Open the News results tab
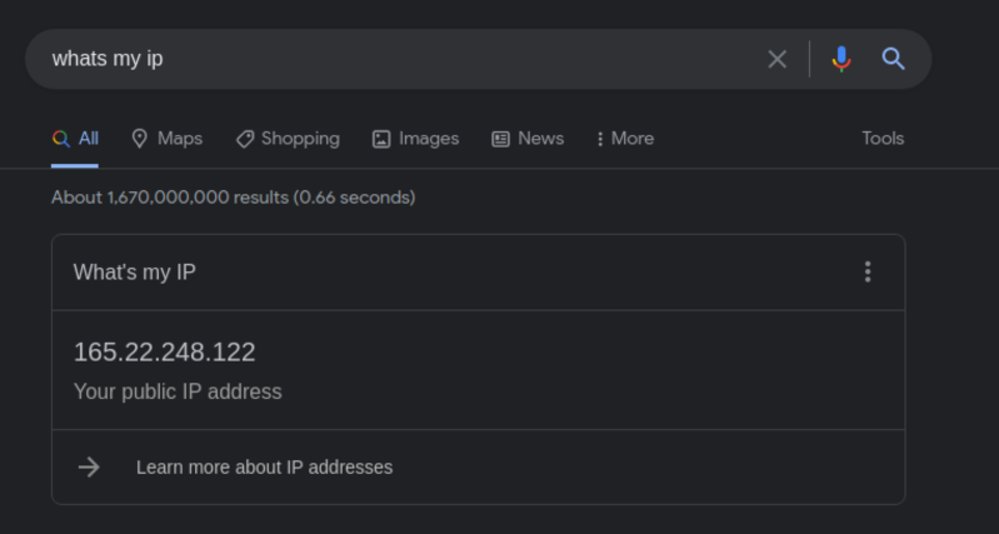 [528, 138]
